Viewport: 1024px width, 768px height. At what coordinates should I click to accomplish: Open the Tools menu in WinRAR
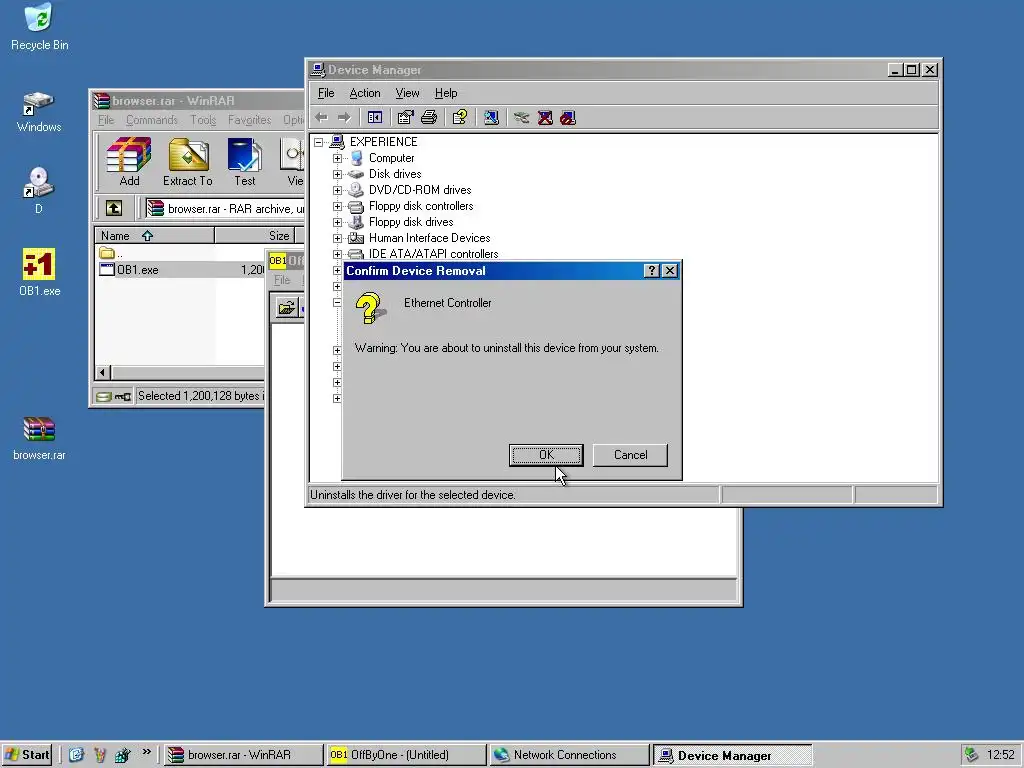pyautogui.click(x=203, y=120)
